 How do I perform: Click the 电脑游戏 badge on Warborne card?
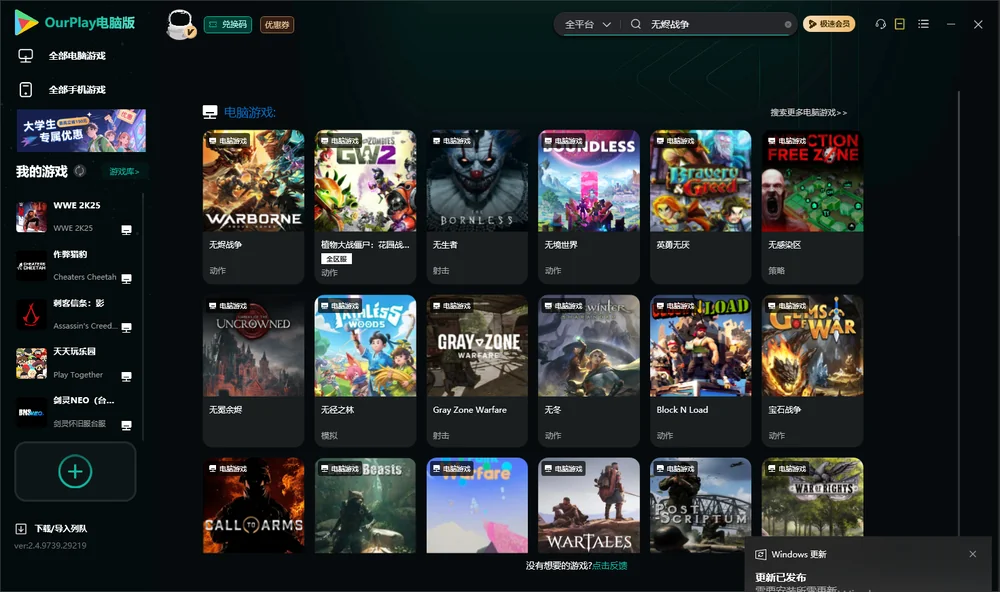pyautogui.click(x=228, y=141)
